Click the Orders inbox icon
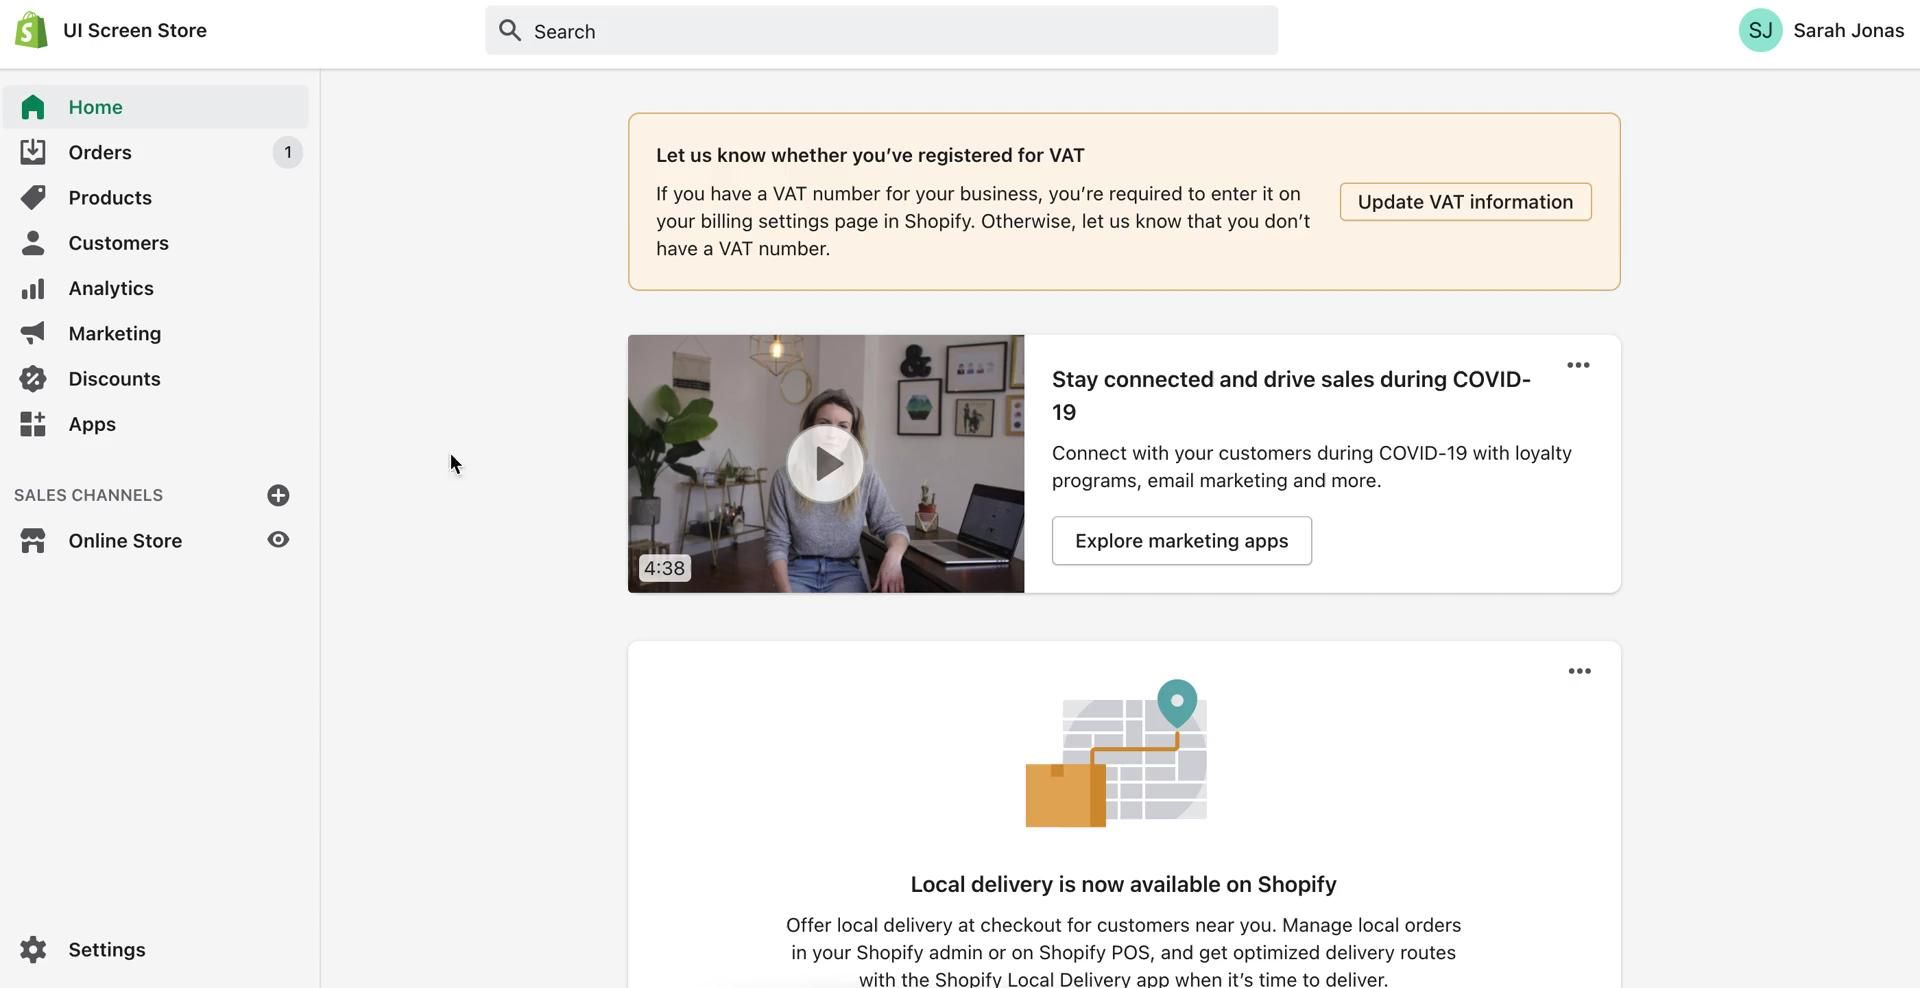This screenshot has height=988, width=1920. [33, 152]
